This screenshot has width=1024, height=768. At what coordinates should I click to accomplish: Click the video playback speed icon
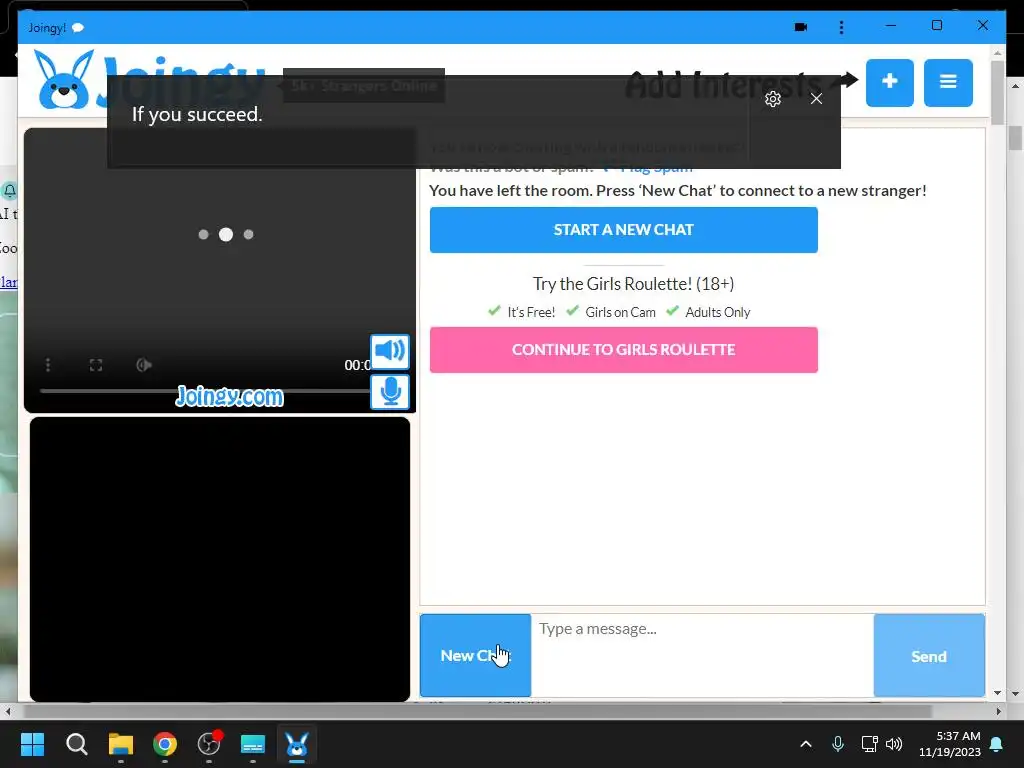[144, 365]
